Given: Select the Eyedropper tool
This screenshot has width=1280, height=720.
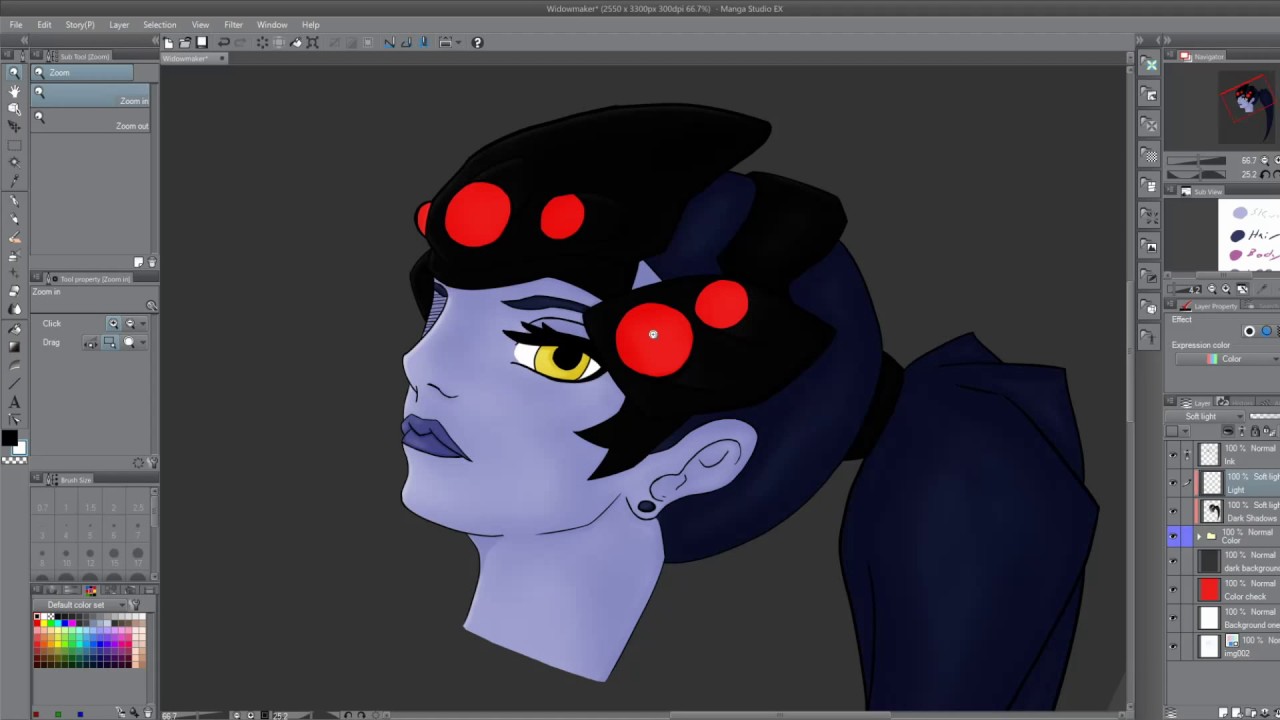Looking at the screenshot, I should point(14,181).
